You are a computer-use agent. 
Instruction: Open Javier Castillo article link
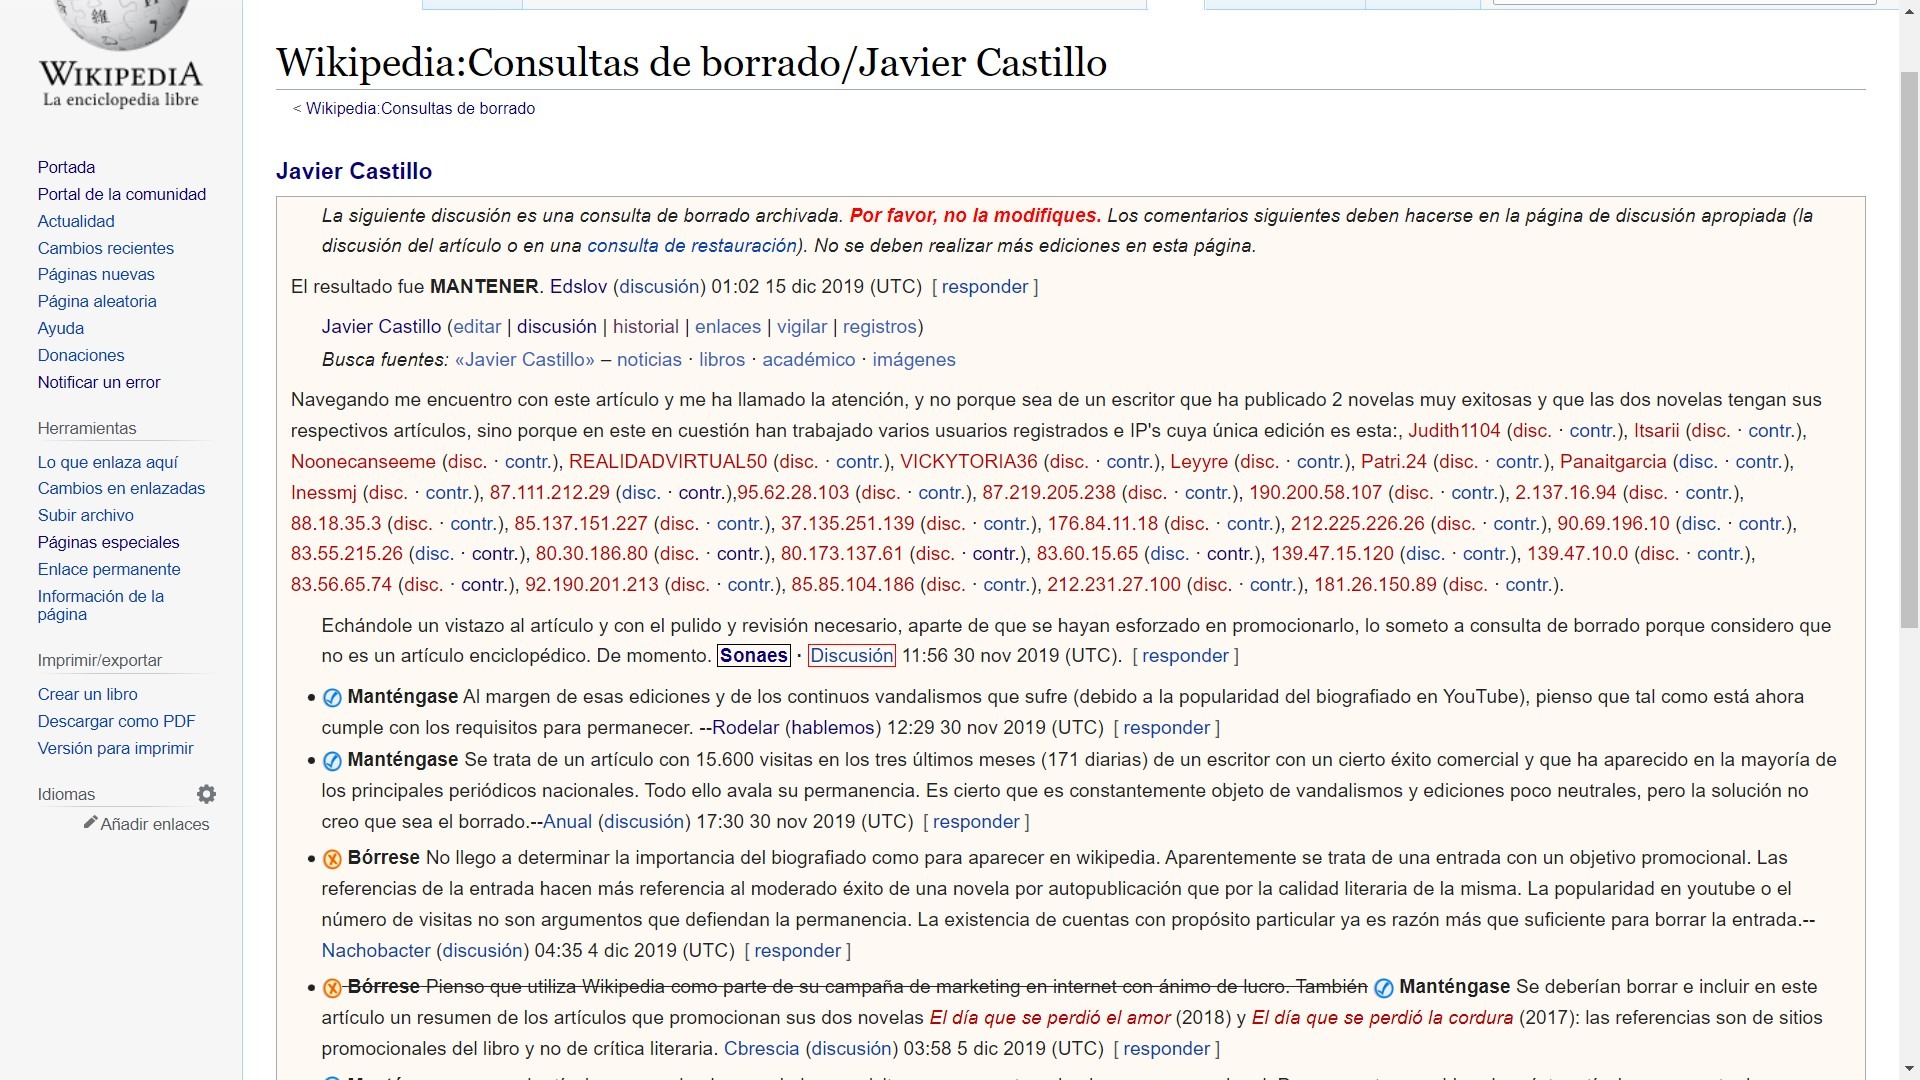point(381,327)
